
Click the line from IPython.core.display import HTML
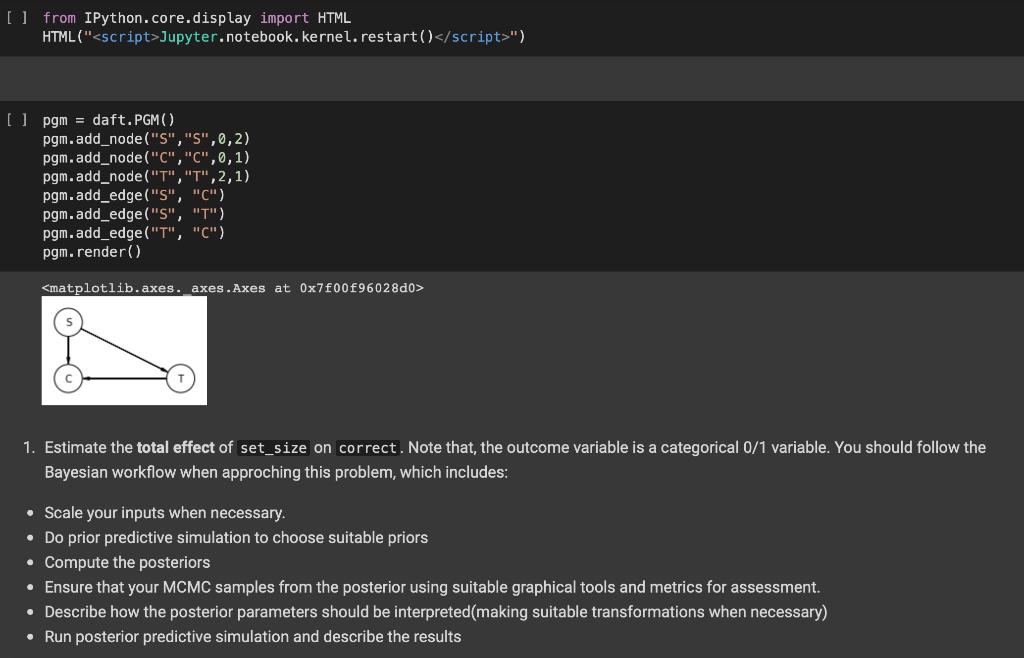tap(196, 17)
